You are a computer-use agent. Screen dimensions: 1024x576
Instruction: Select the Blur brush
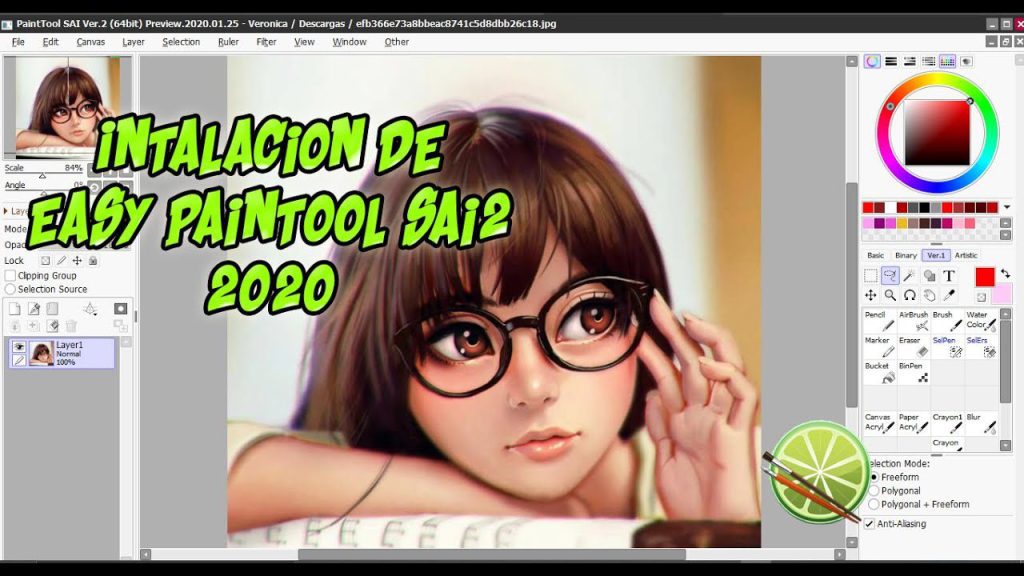point(980,422)
